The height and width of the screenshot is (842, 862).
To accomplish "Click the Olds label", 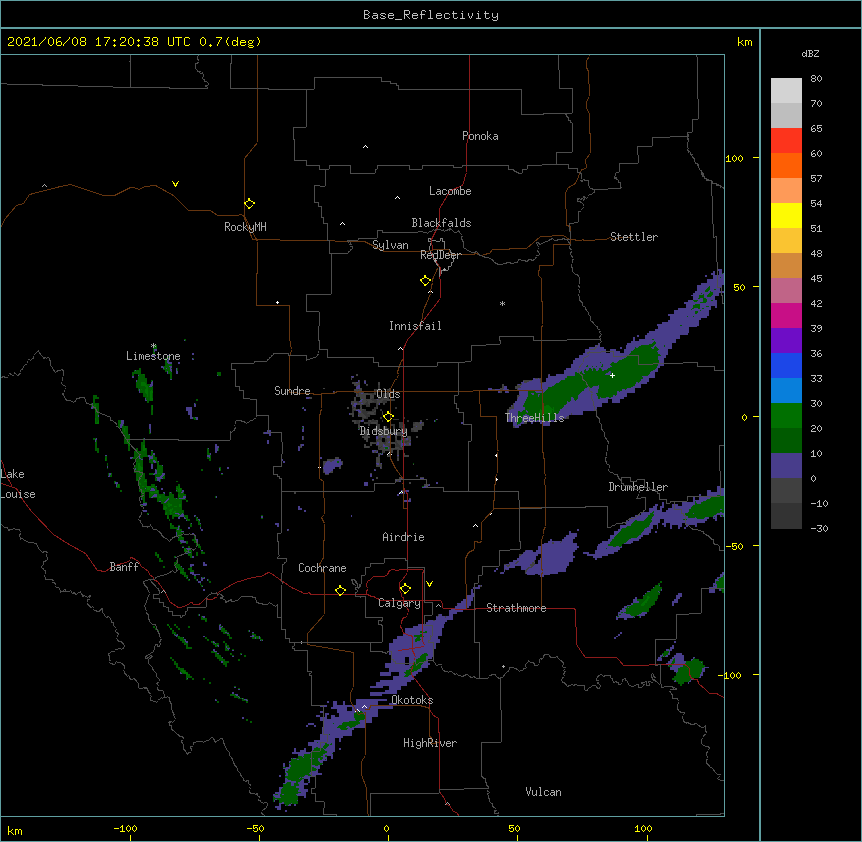I will [x=388, y=394].
